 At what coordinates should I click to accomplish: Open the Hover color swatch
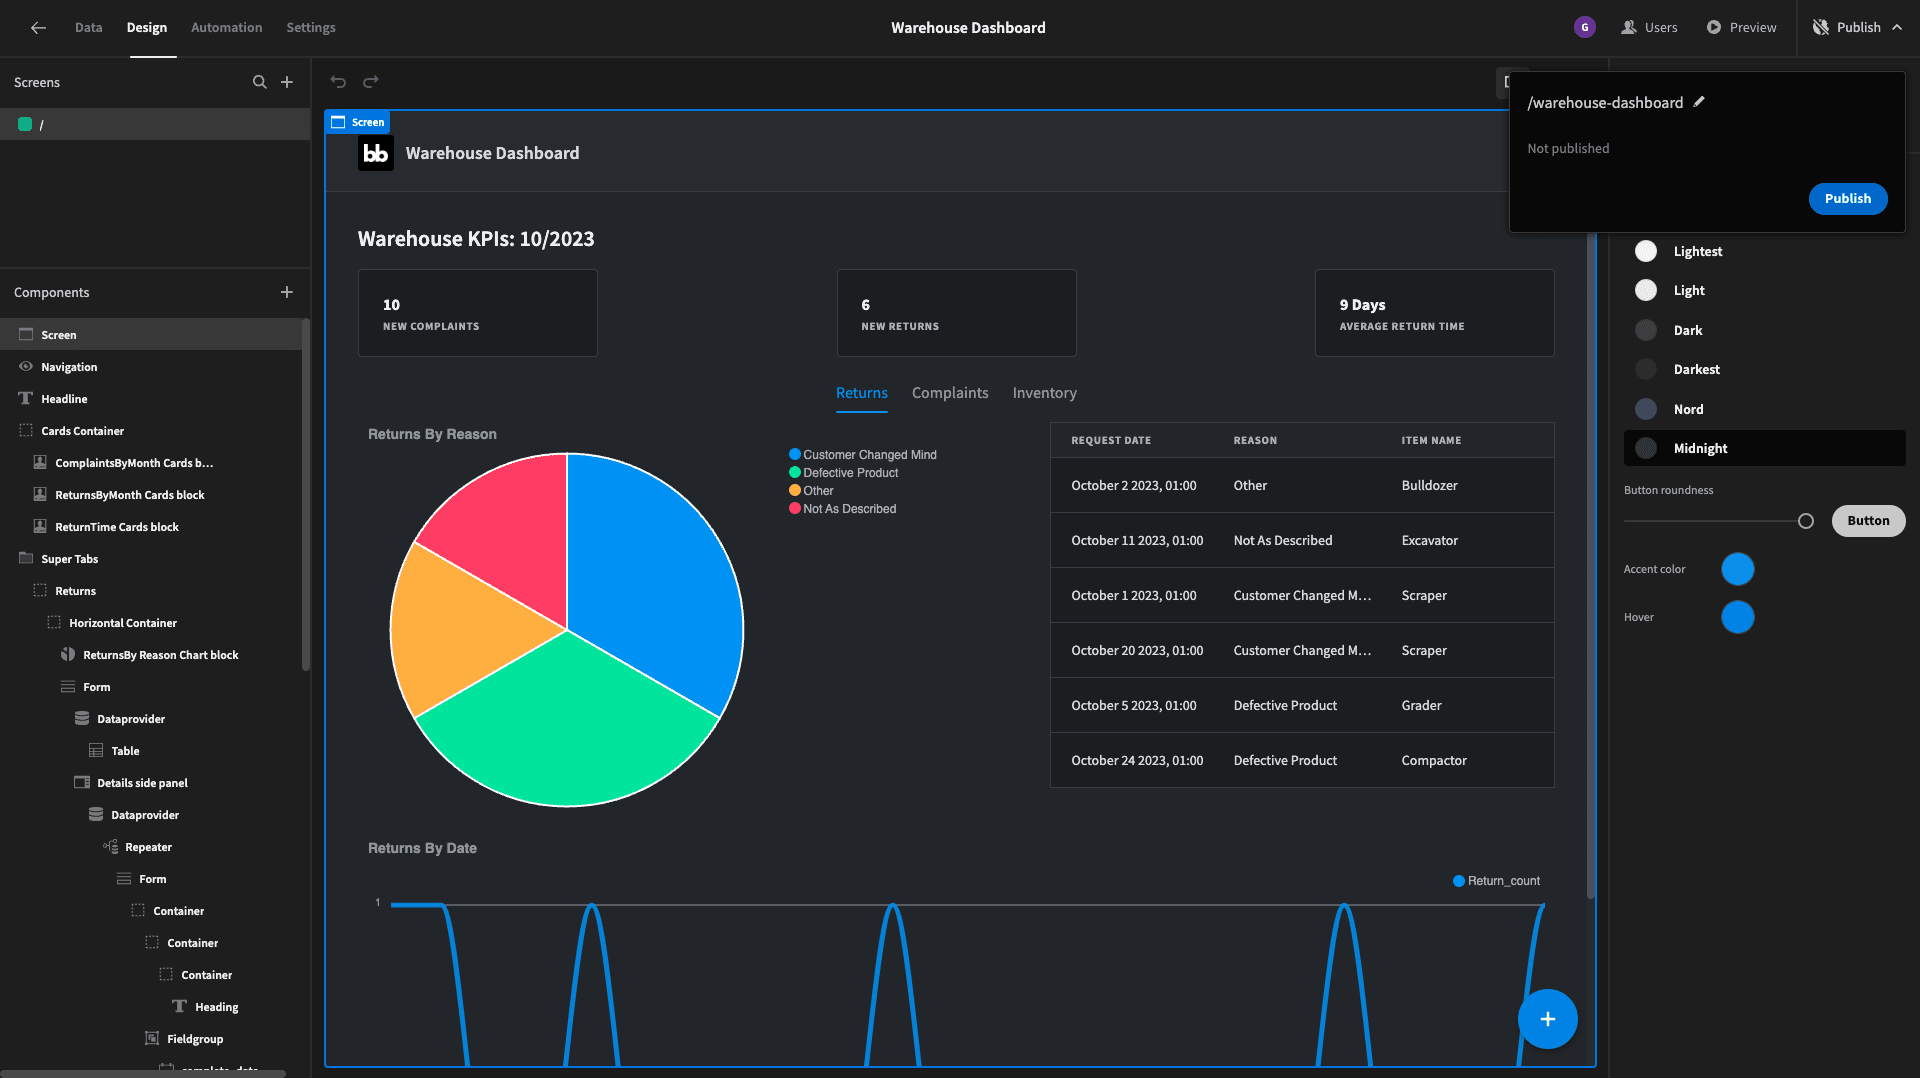(x=1737, y=617)
